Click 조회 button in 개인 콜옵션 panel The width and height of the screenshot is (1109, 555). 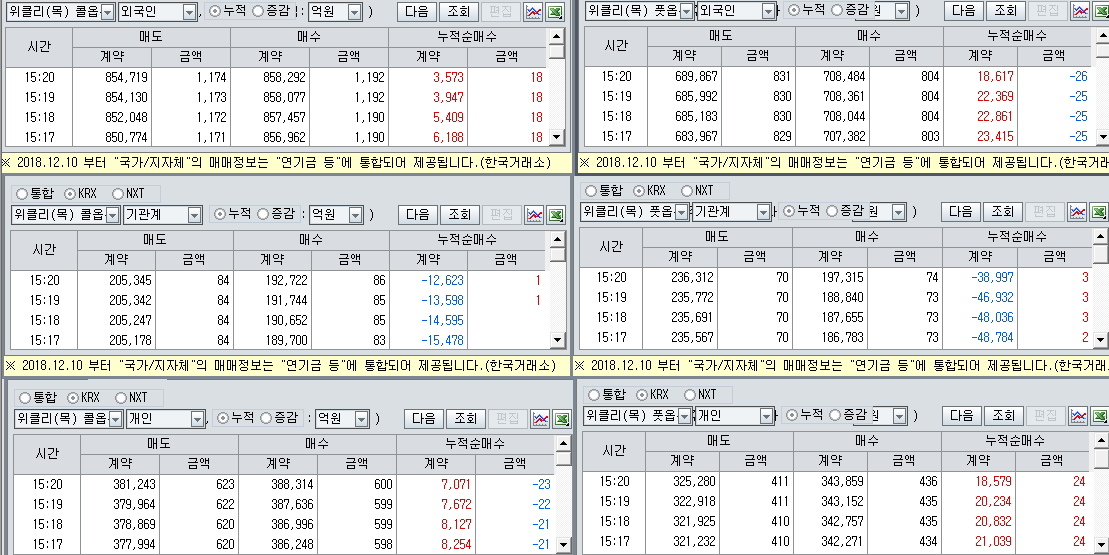click(464, 418)
